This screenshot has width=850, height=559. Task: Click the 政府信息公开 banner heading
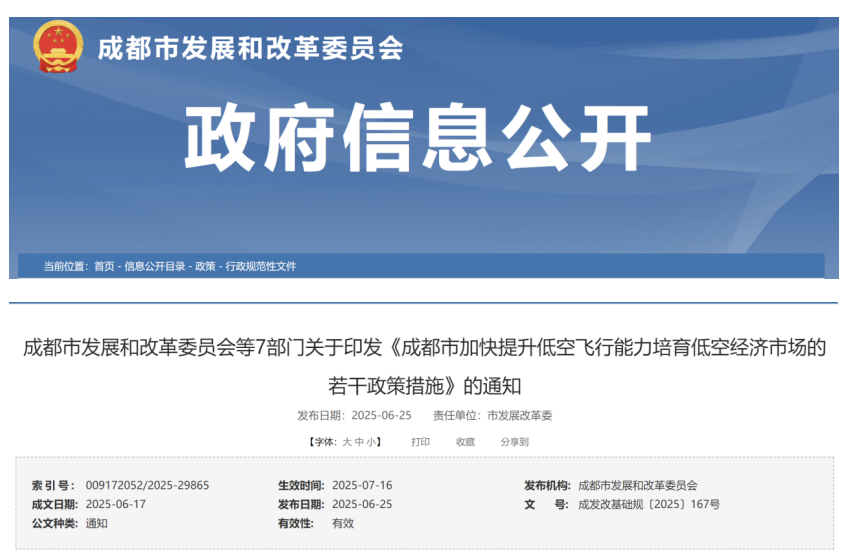(x=417, y=139)
